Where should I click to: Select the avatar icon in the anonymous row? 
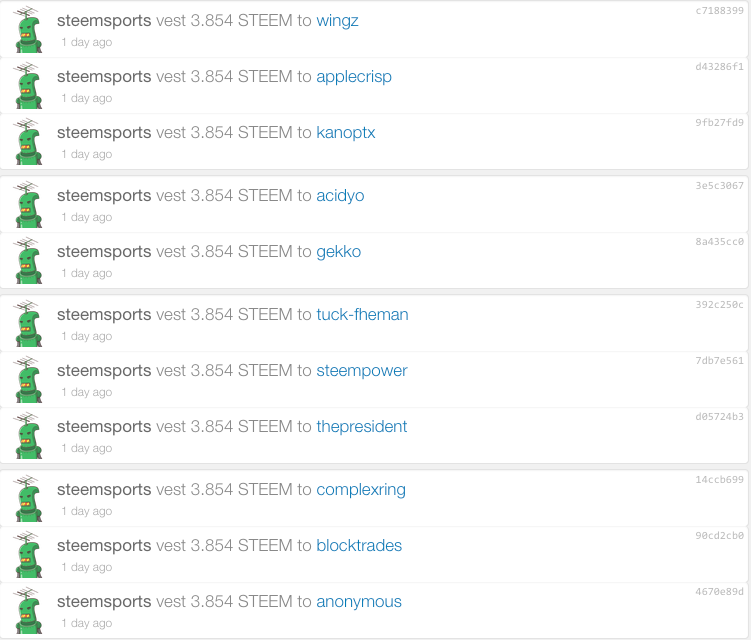pyautogui.click(x=28, y=610)
